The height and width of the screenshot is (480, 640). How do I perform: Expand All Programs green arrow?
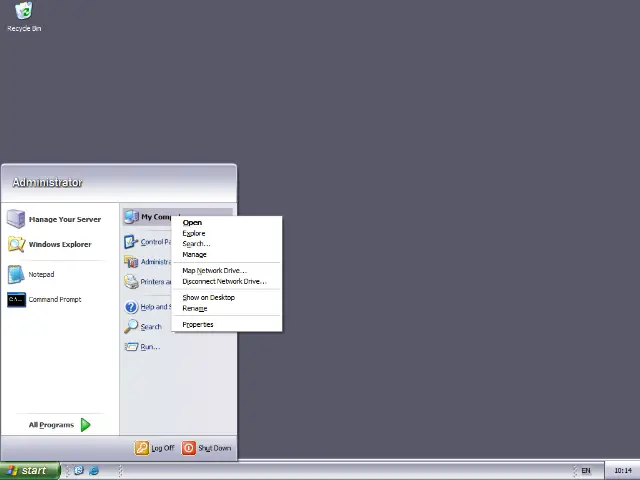coord(86,425)
